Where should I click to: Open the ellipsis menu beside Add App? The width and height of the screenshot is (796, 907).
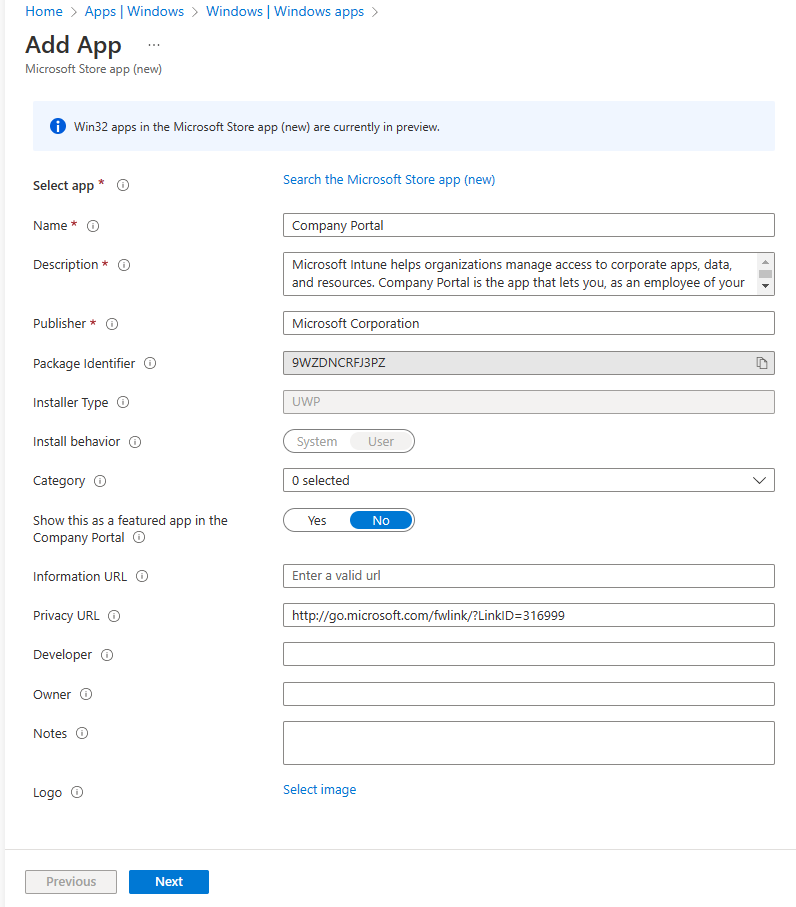(154, 45)
